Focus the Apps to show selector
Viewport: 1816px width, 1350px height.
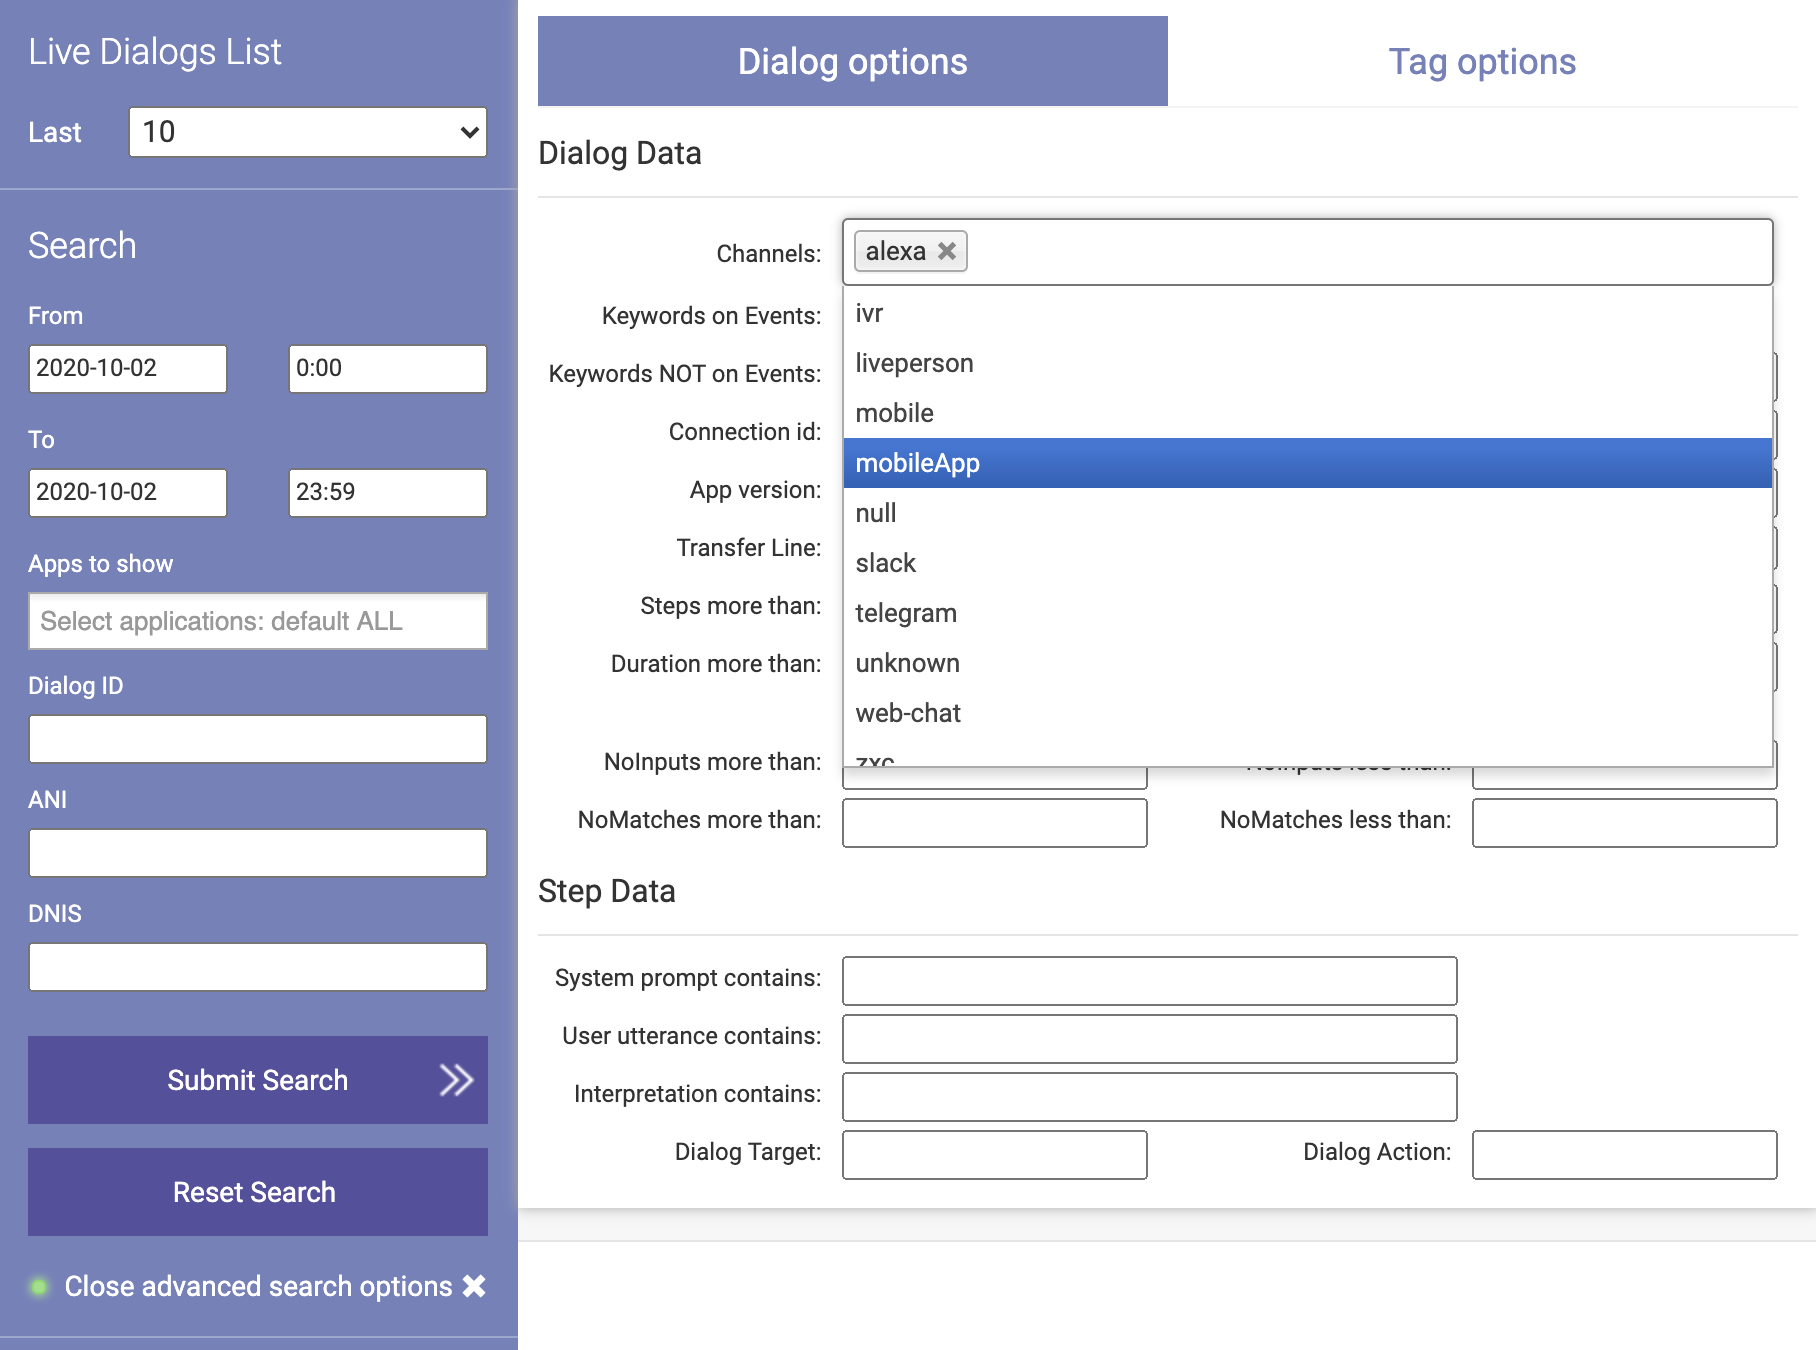[x=257, y=621]
